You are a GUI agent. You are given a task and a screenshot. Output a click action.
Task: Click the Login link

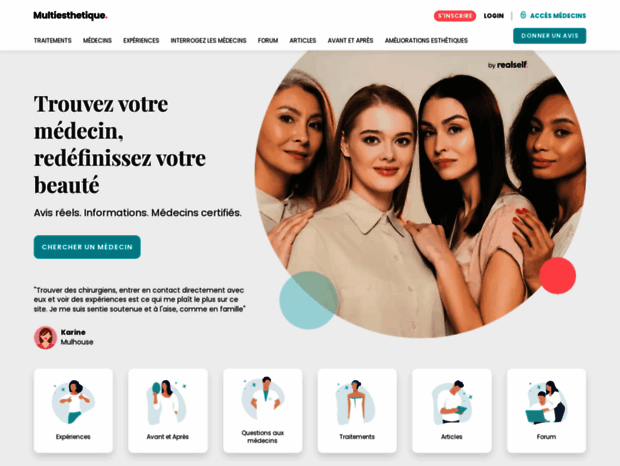click(x=494, y=16)
